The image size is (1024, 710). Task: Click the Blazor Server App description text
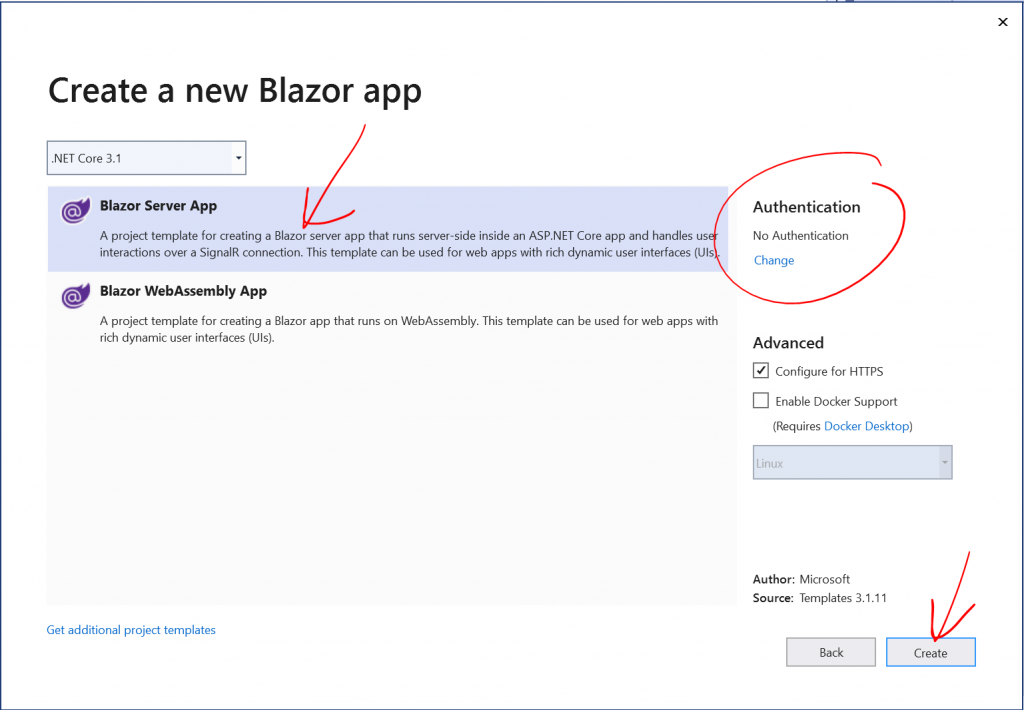[x=409, y=244]
